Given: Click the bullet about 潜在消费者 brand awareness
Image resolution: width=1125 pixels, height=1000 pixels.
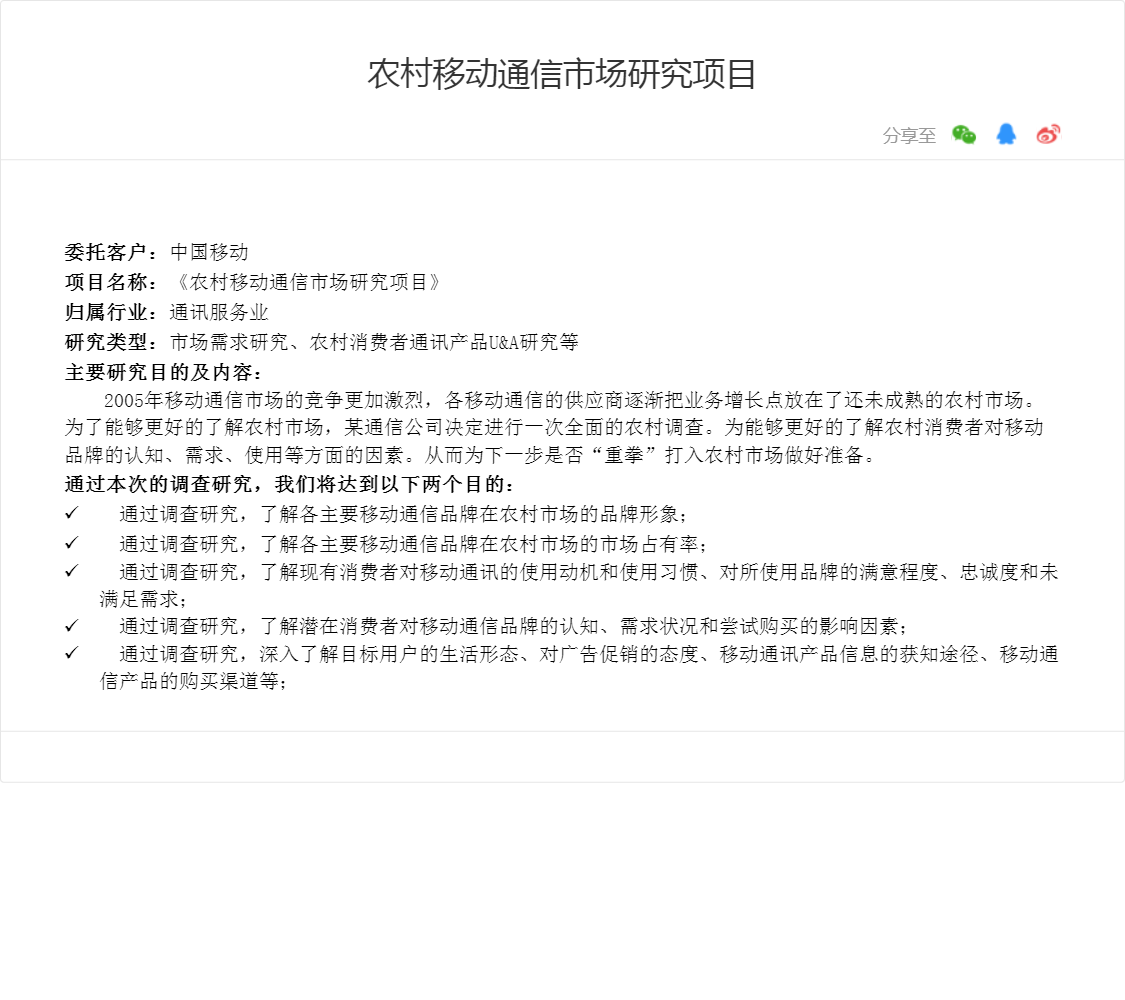Looking at the screenshot, I should point(514,626).
